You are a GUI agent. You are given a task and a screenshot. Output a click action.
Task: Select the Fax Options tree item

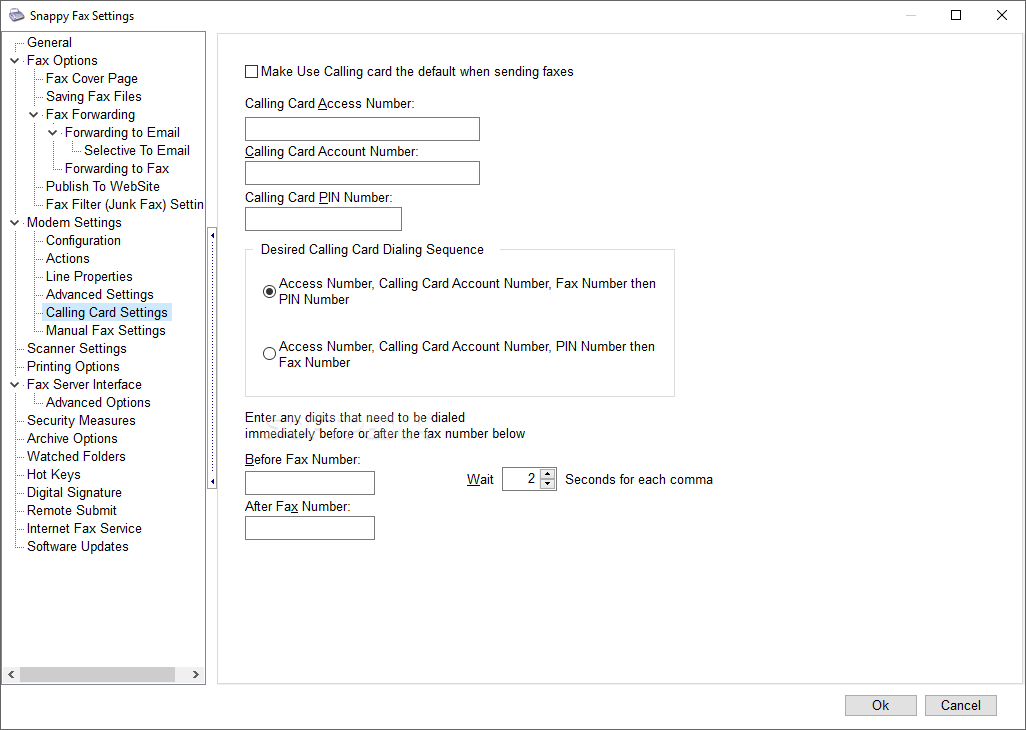(62, 60)
